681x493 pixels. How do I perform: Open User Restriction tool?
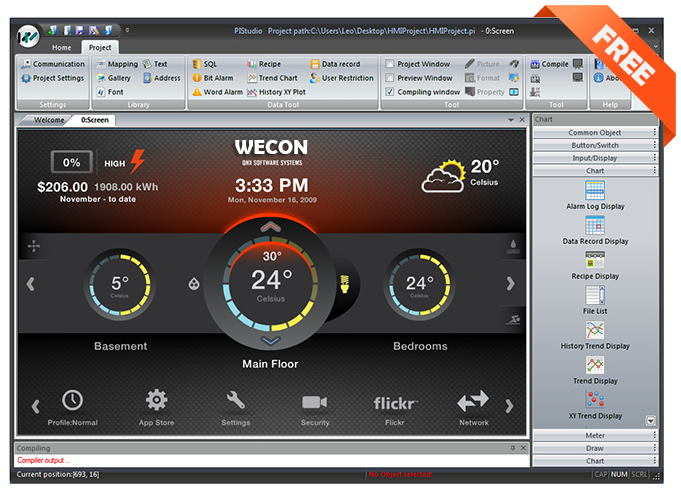coord(342,78)
